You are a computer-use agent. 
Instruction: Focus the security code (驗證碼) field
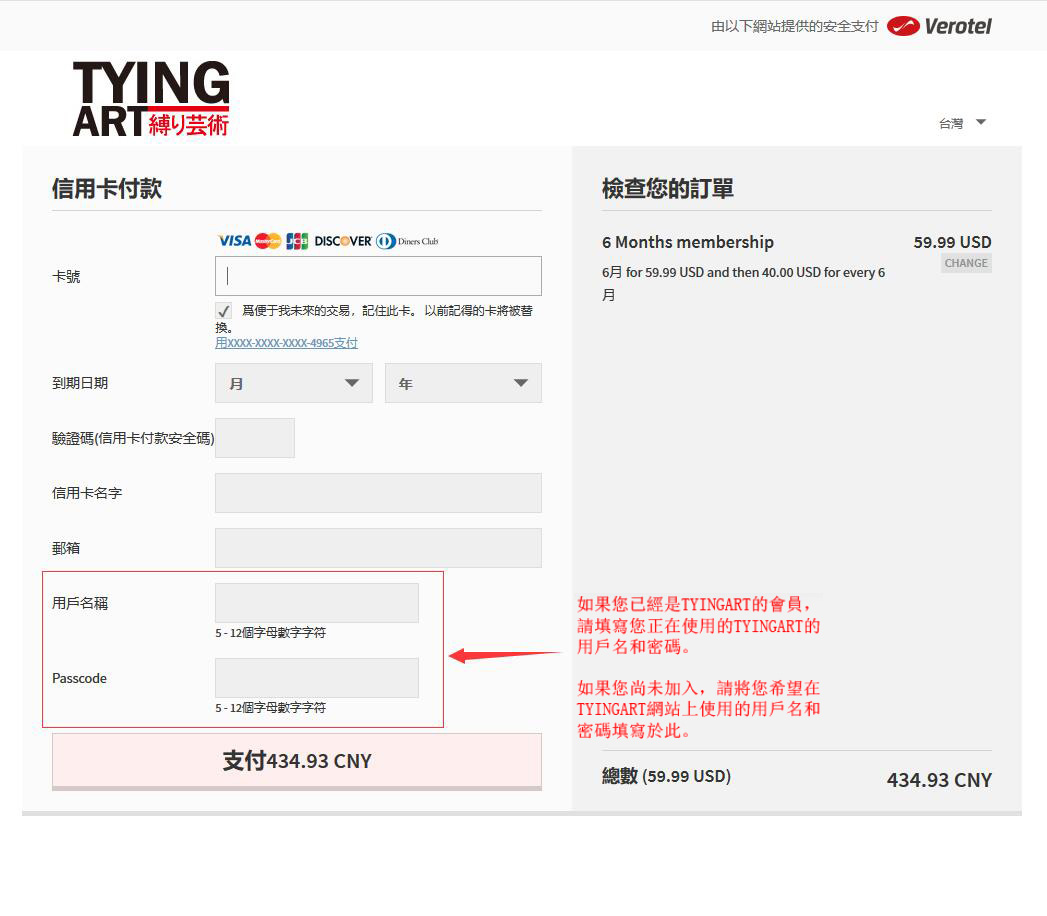click(x=254, y=438)
